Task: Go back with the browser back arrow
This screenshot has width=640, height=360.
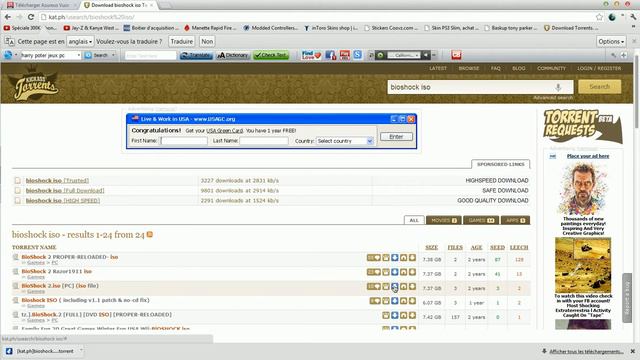Action: 8,17
